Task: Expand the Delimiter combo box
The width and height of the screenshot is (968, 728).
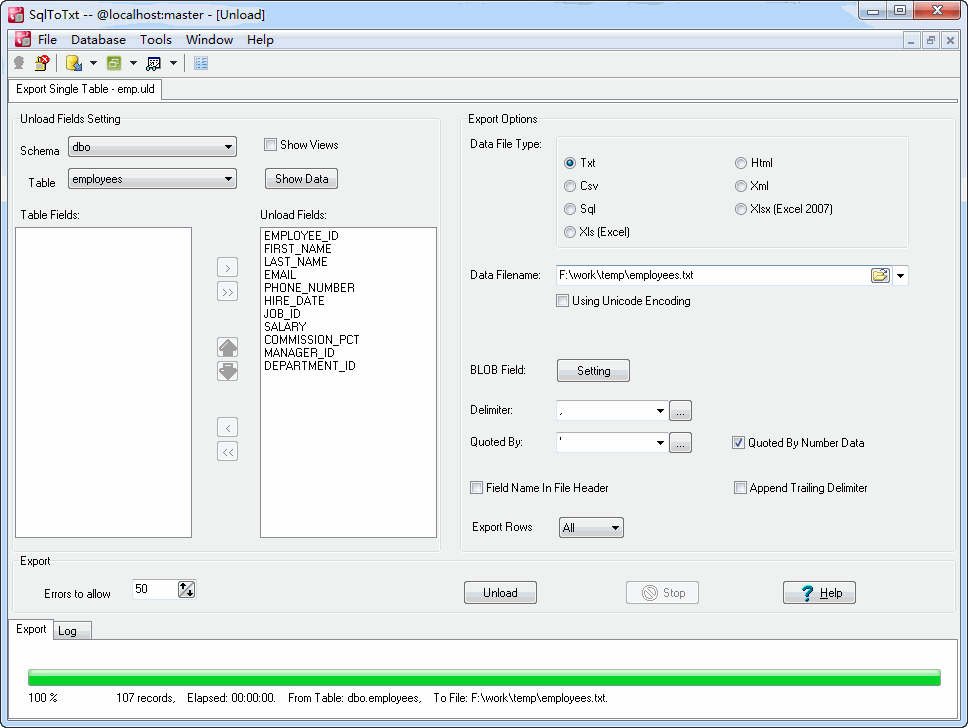Action: coord(660,411)
